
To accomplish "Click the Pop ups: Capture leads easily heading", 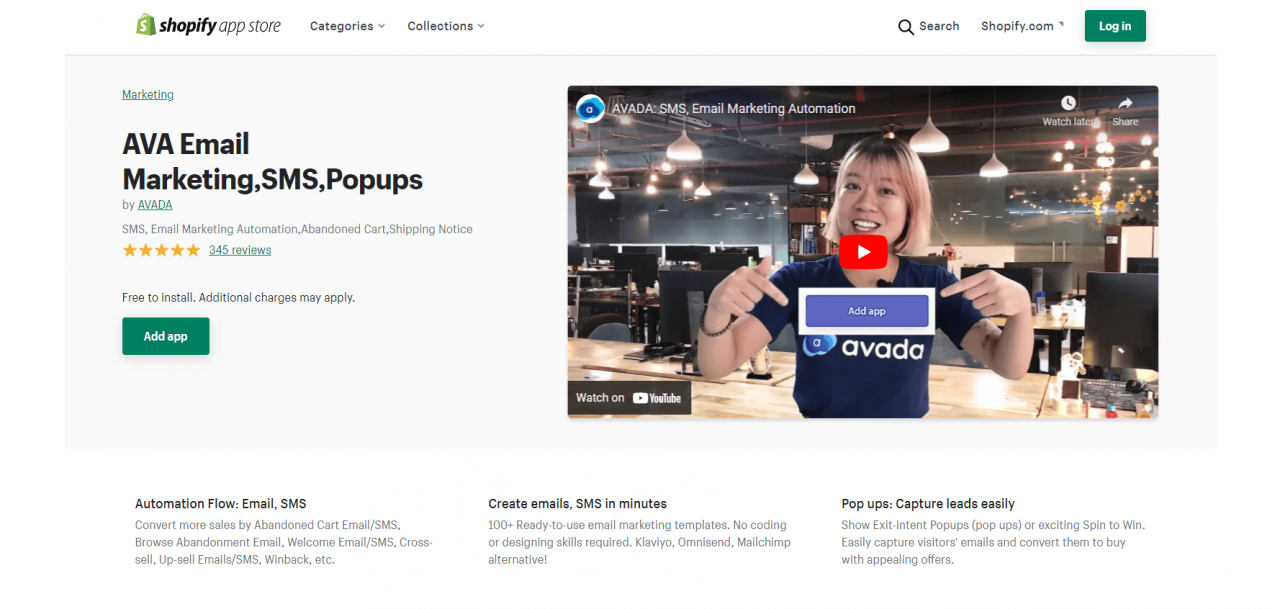I will coord(928,504).
